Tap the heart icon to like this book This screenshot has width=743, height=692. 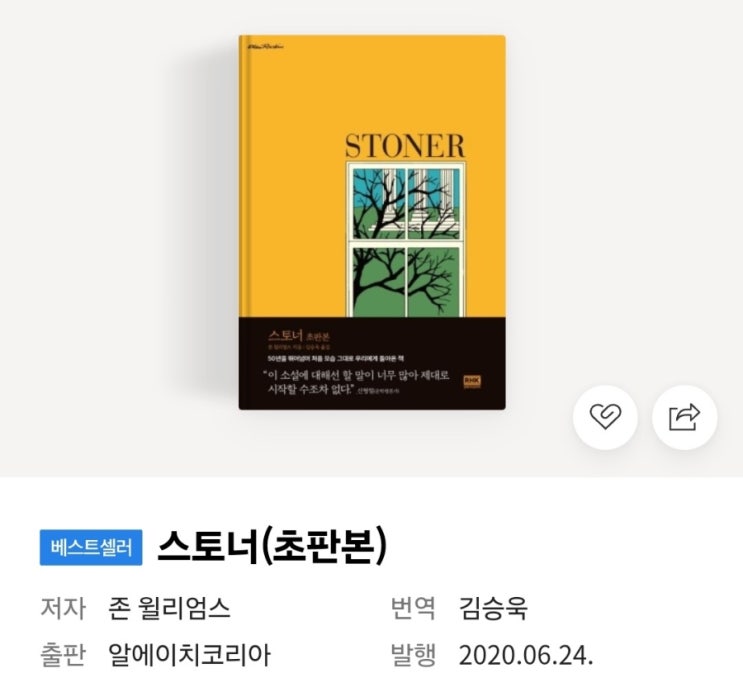[x=605, y=417]
